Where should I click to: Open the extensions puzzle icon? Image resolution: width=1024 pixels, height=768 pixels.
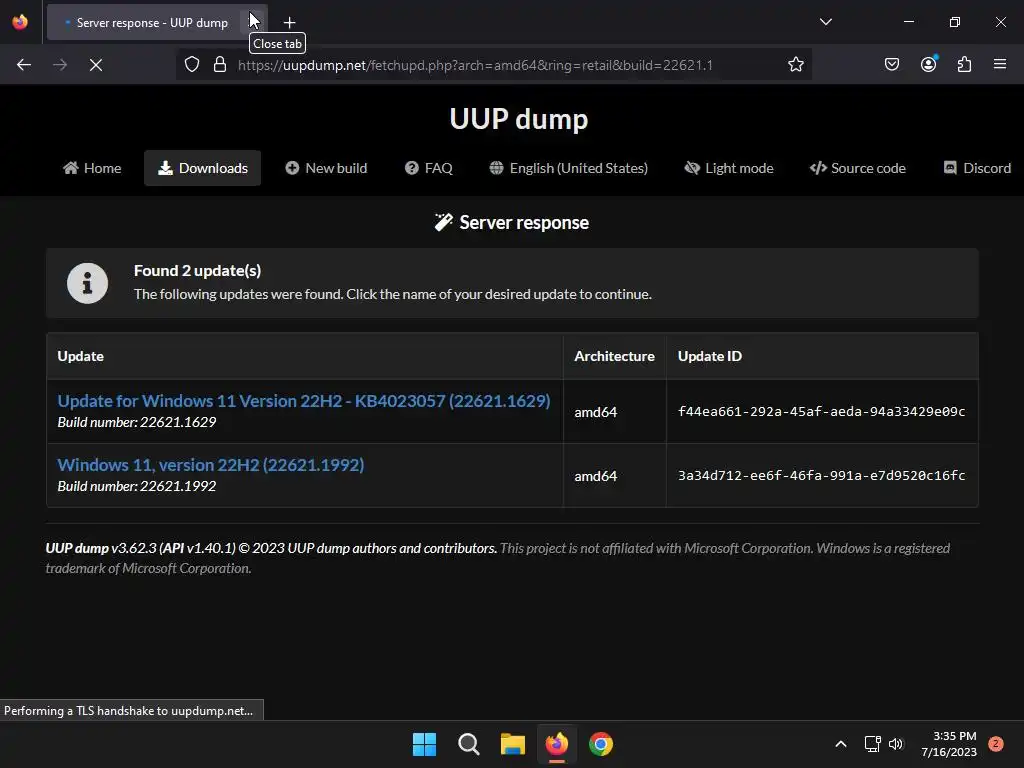pos(965,65)
